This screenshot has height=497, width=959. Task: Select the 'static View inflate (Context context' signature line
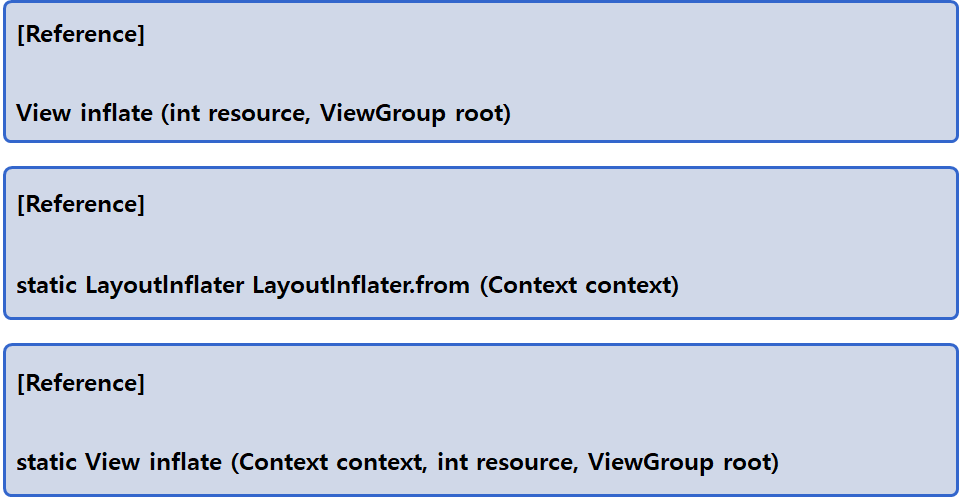pos(398,462)
